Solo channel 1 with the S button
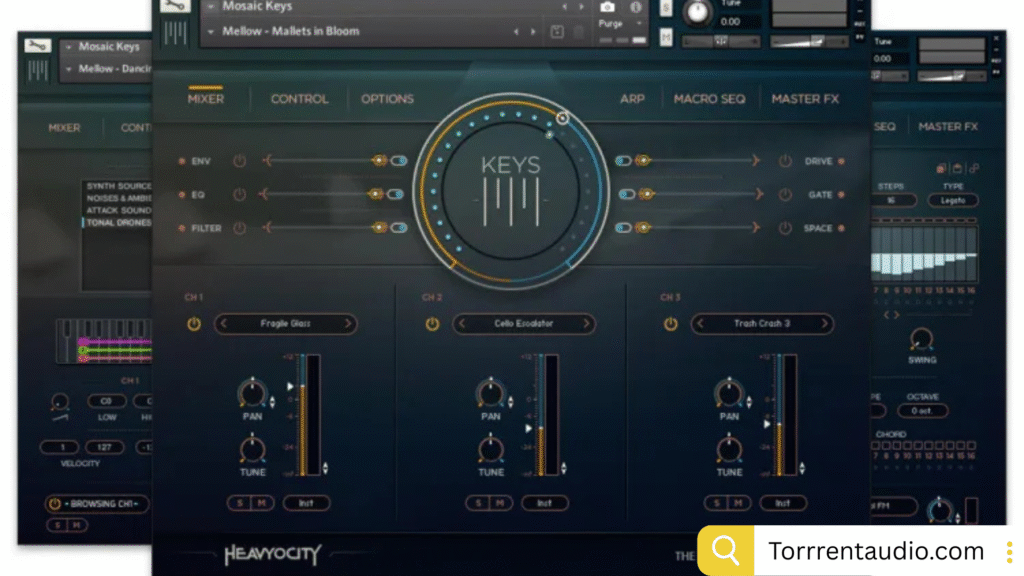1024x576 pixels. click(x=240, y=503)
